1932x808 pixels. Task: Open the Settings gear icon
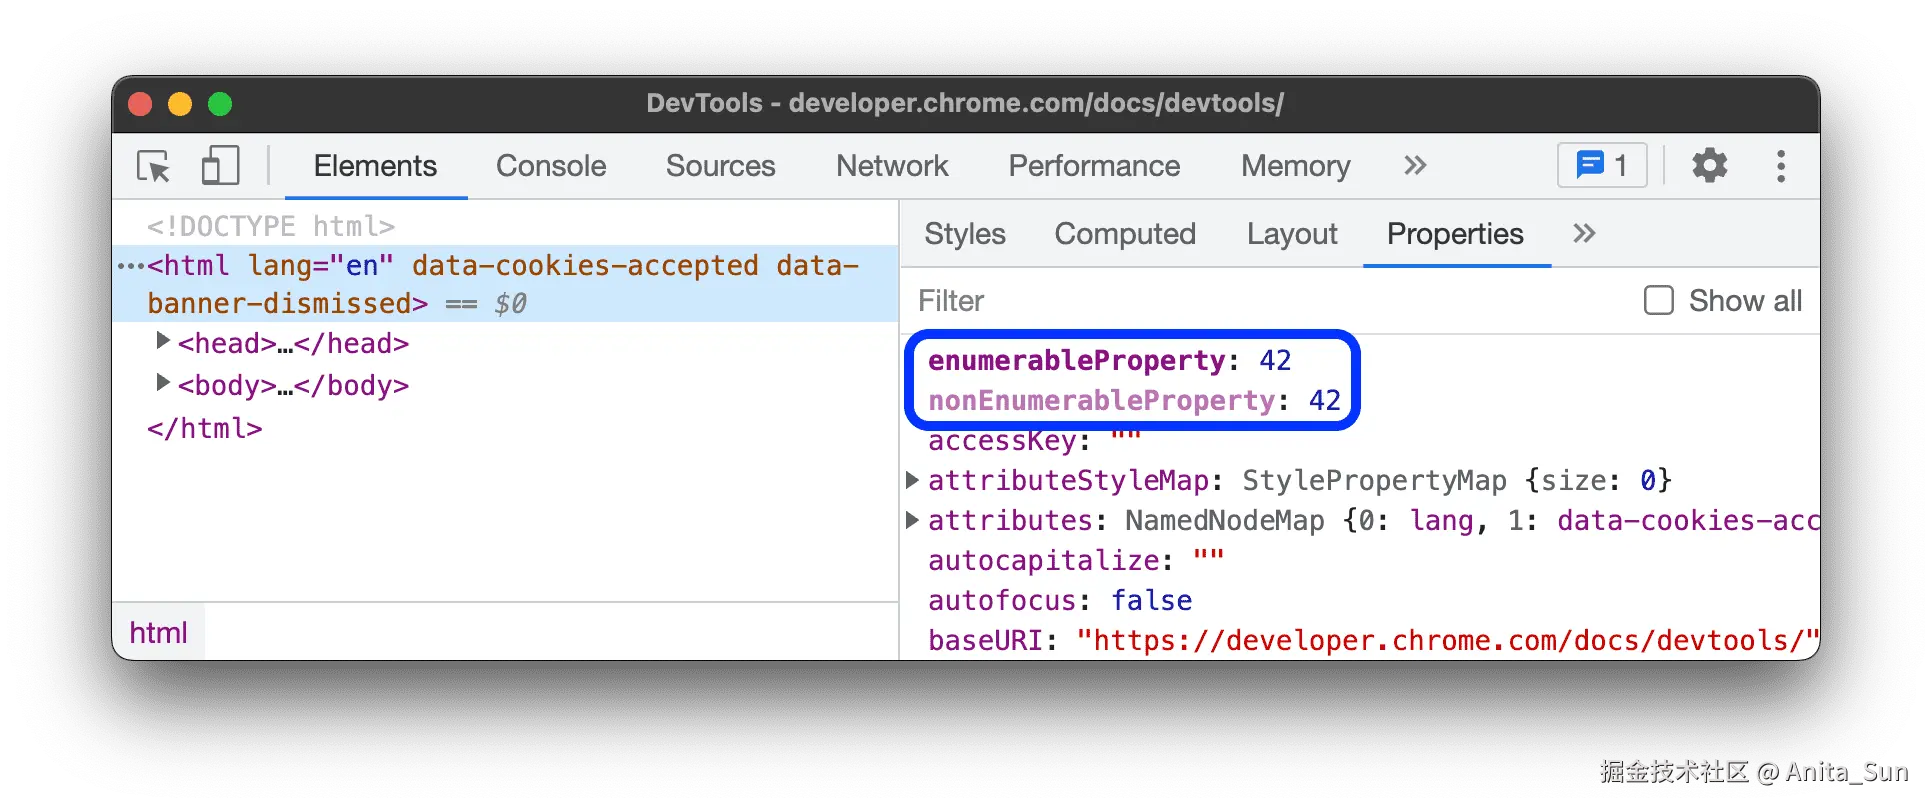point(1709,166)
